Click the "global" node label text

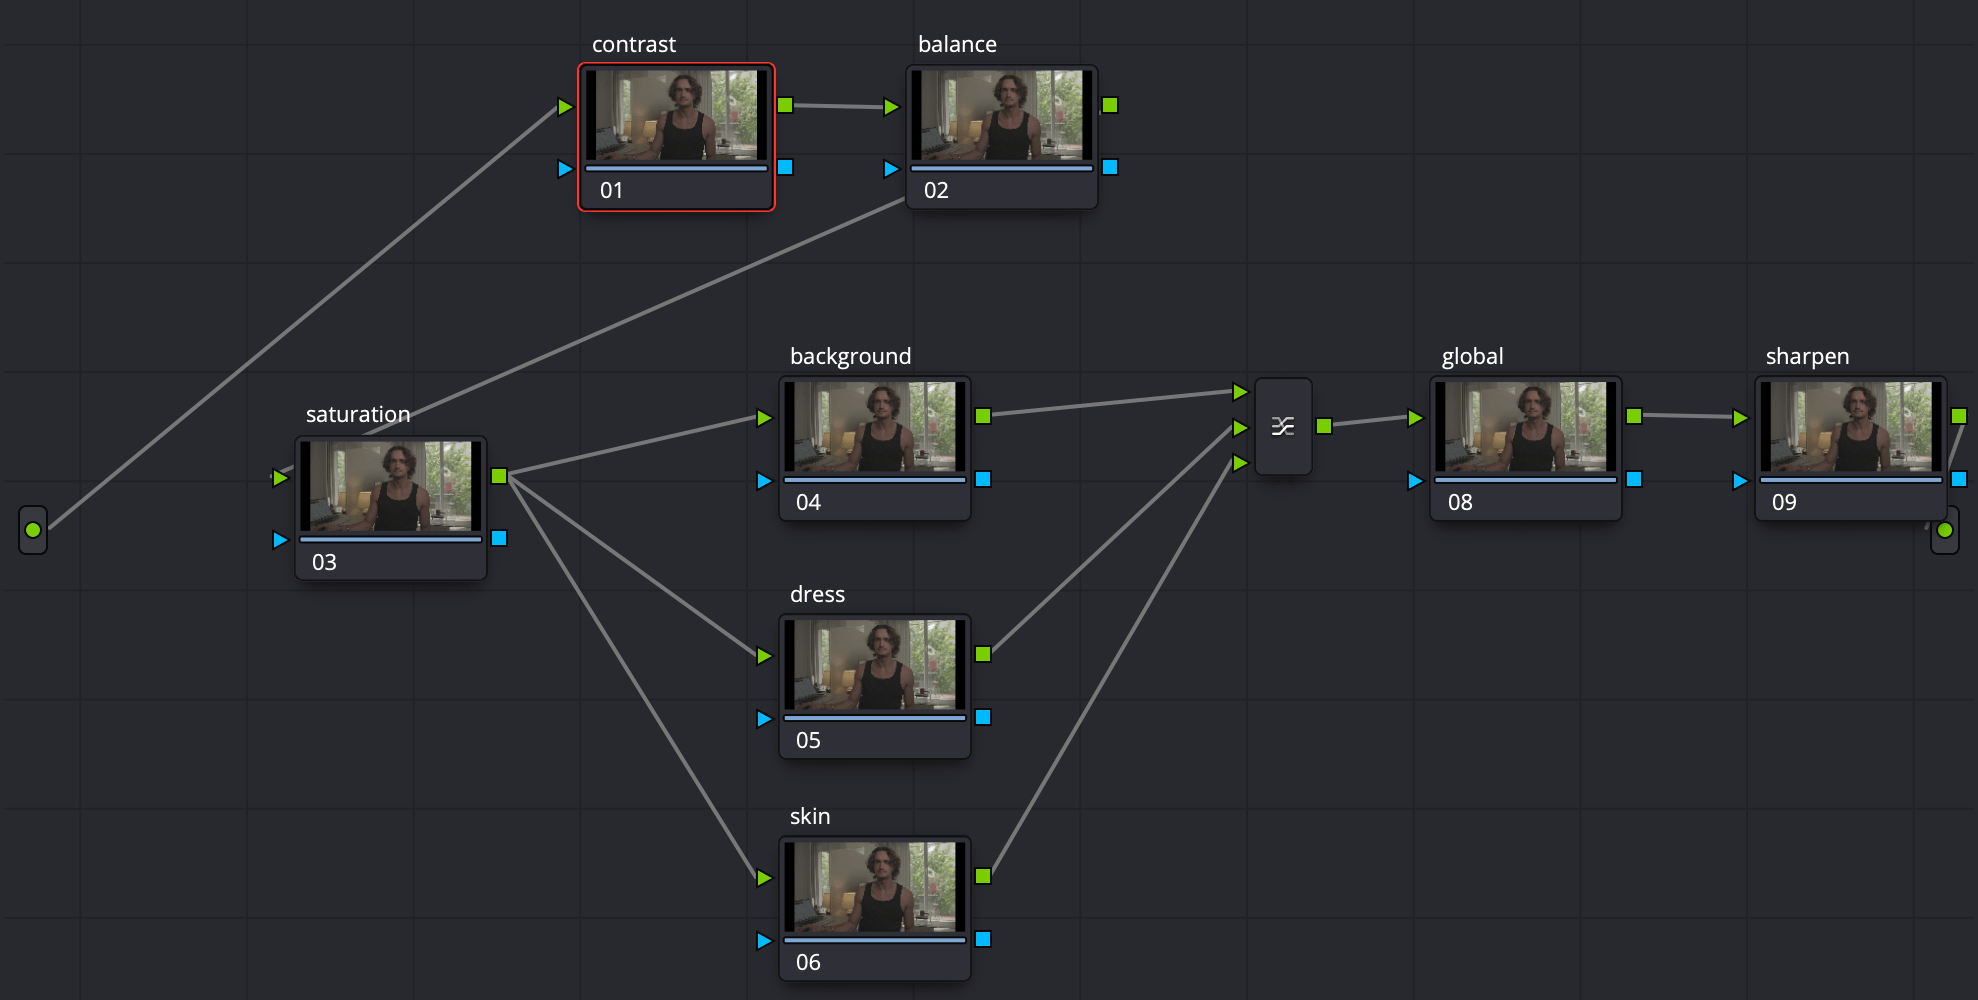click(x=1472, y=357)
